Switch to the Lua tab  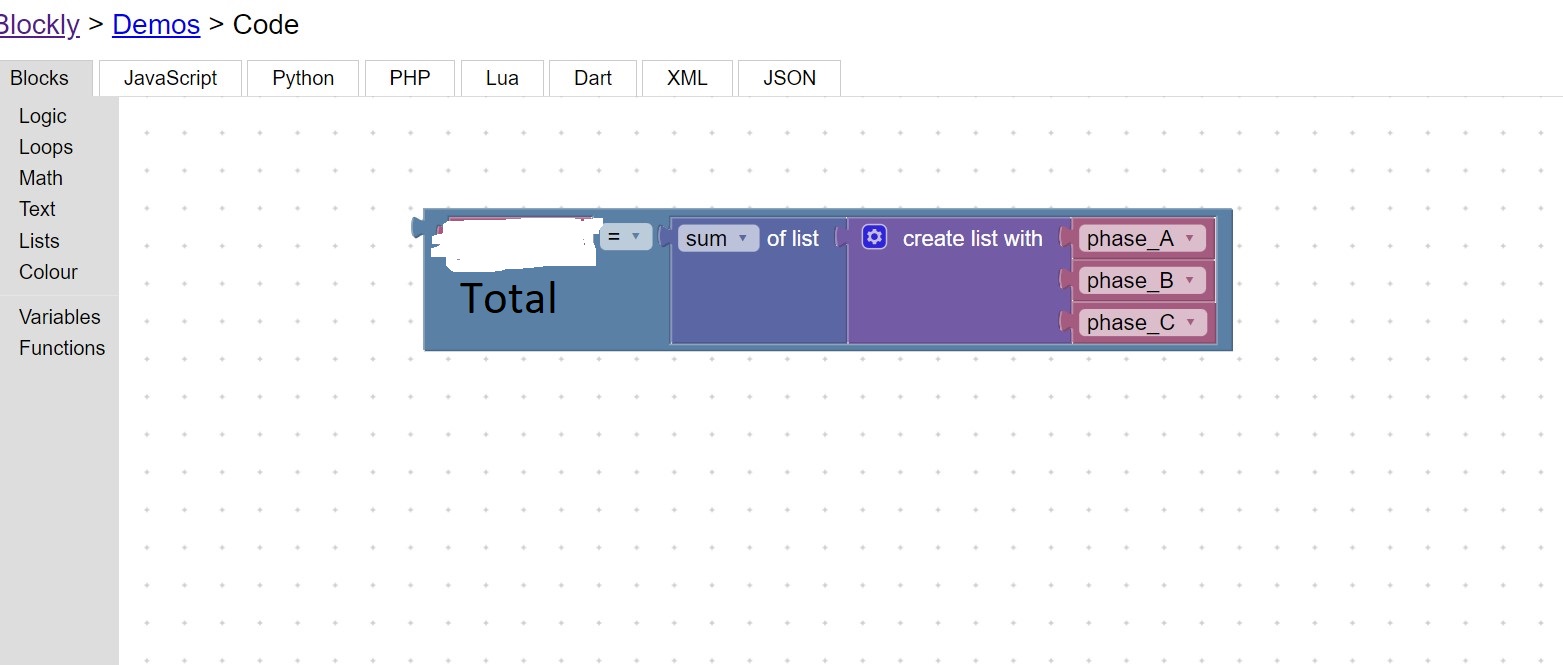(502, 78)
